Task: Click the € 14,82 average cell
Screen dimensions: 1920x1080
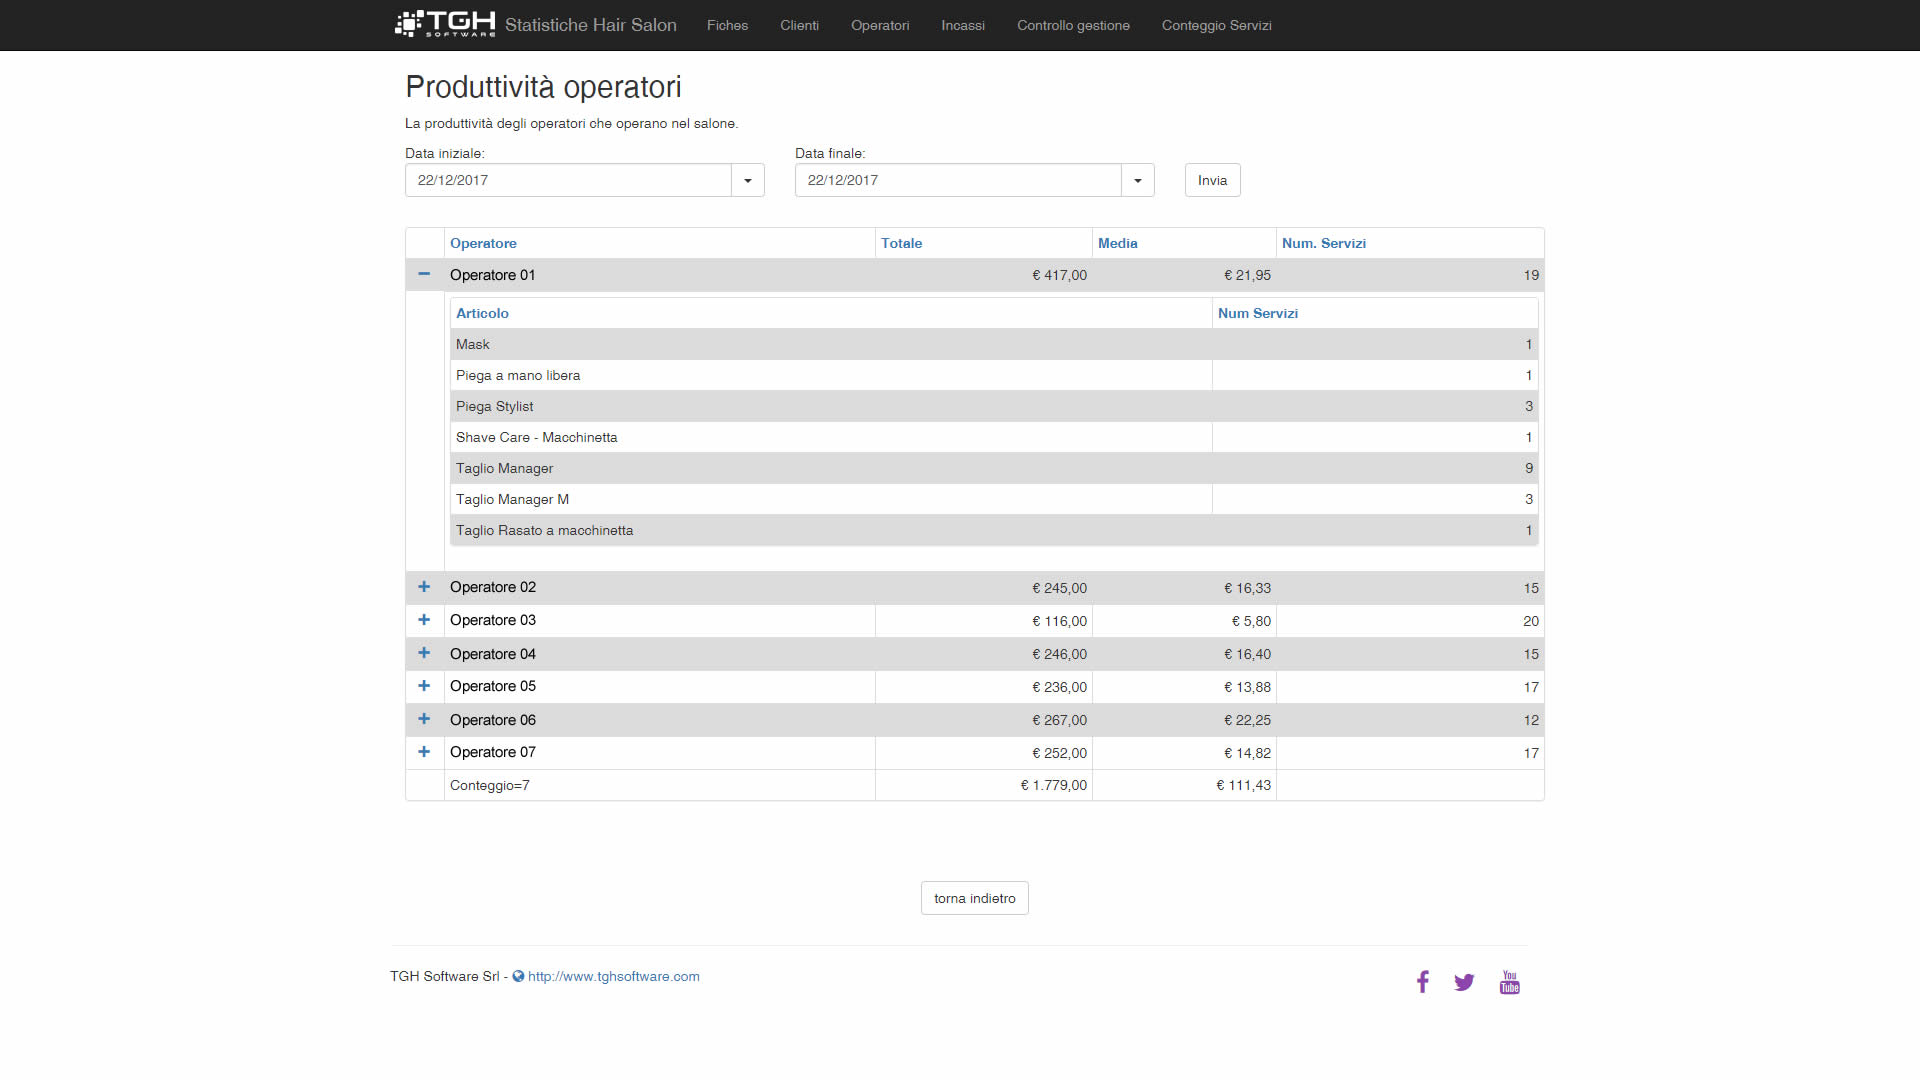Action: coord(1184,753)
